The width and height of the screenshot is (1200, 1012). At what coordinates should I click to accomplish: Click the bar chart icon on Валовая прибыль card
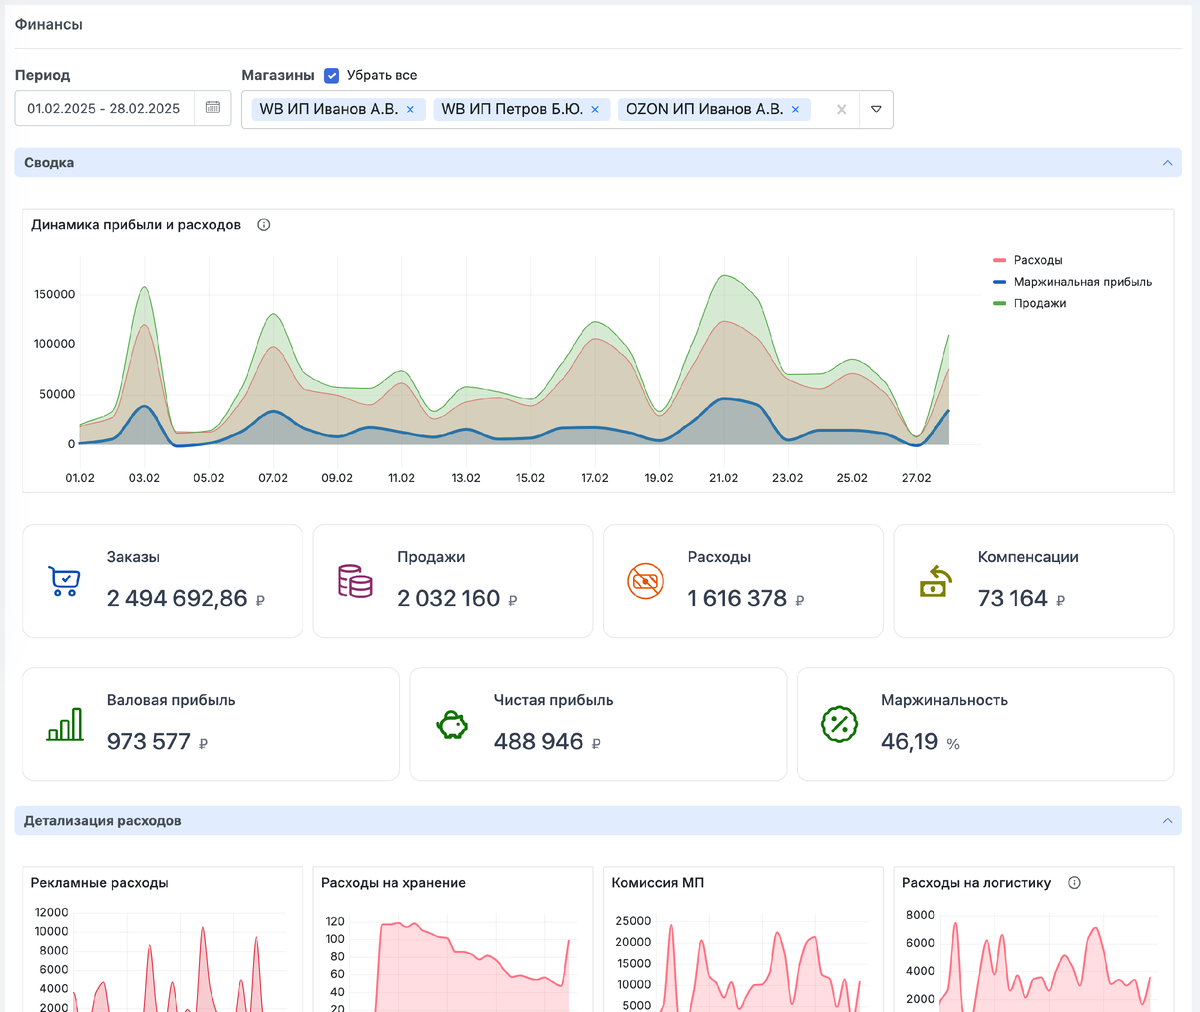pos(65,724)
